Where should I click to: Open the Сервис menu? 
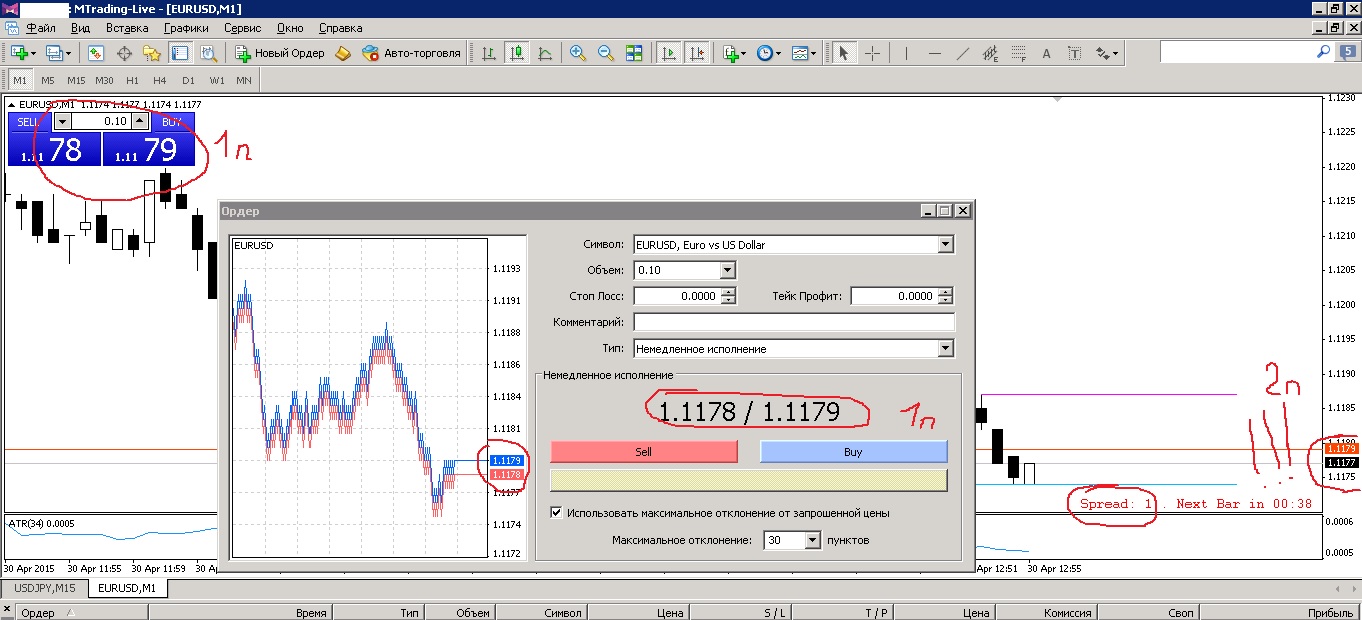(x=243, y=28)
